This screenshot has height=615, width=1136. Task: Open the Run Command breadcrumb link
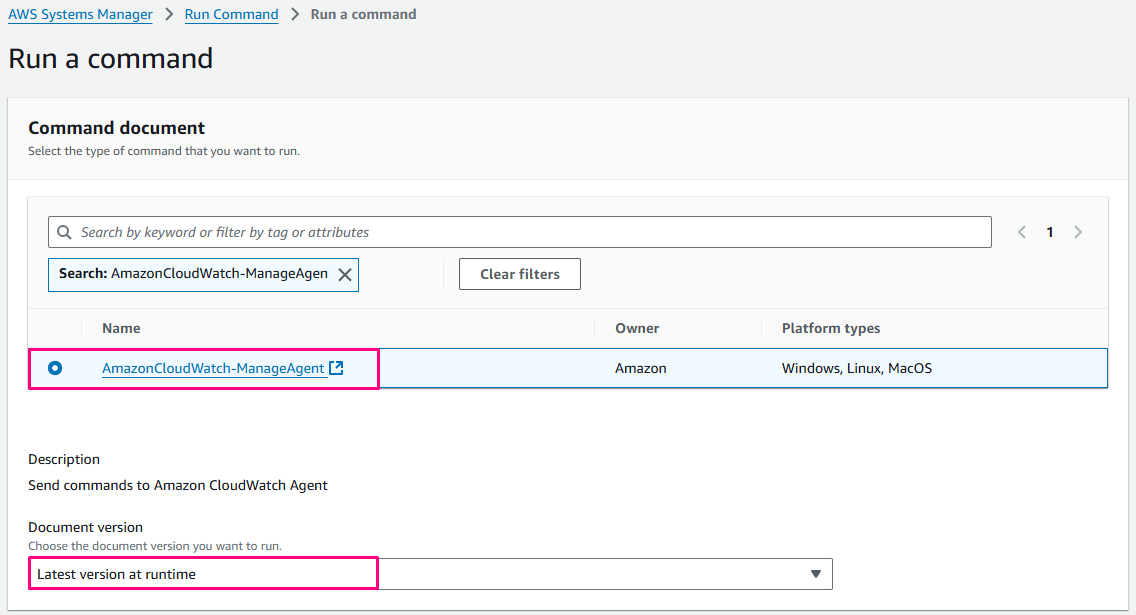(231, 14)
